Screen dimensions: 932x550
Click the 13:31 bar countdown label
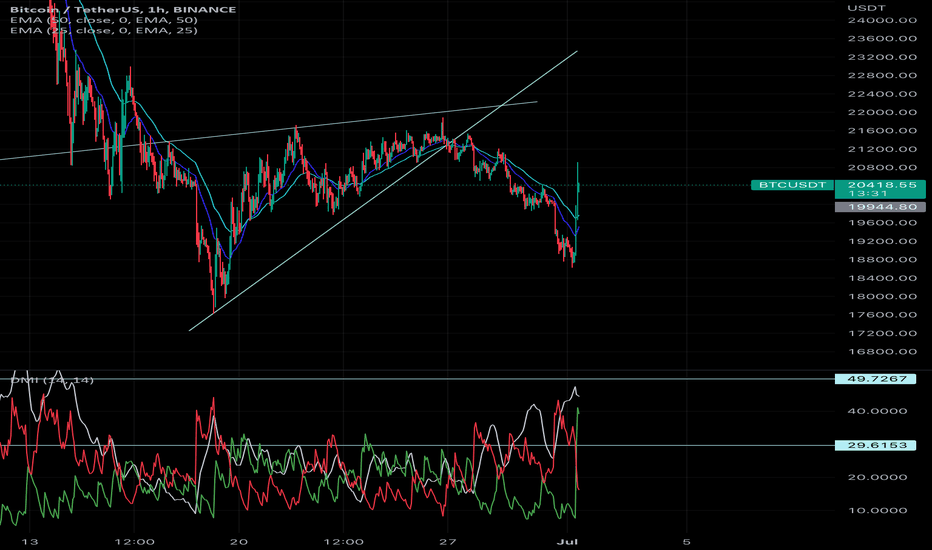click(x=868, y=194)
